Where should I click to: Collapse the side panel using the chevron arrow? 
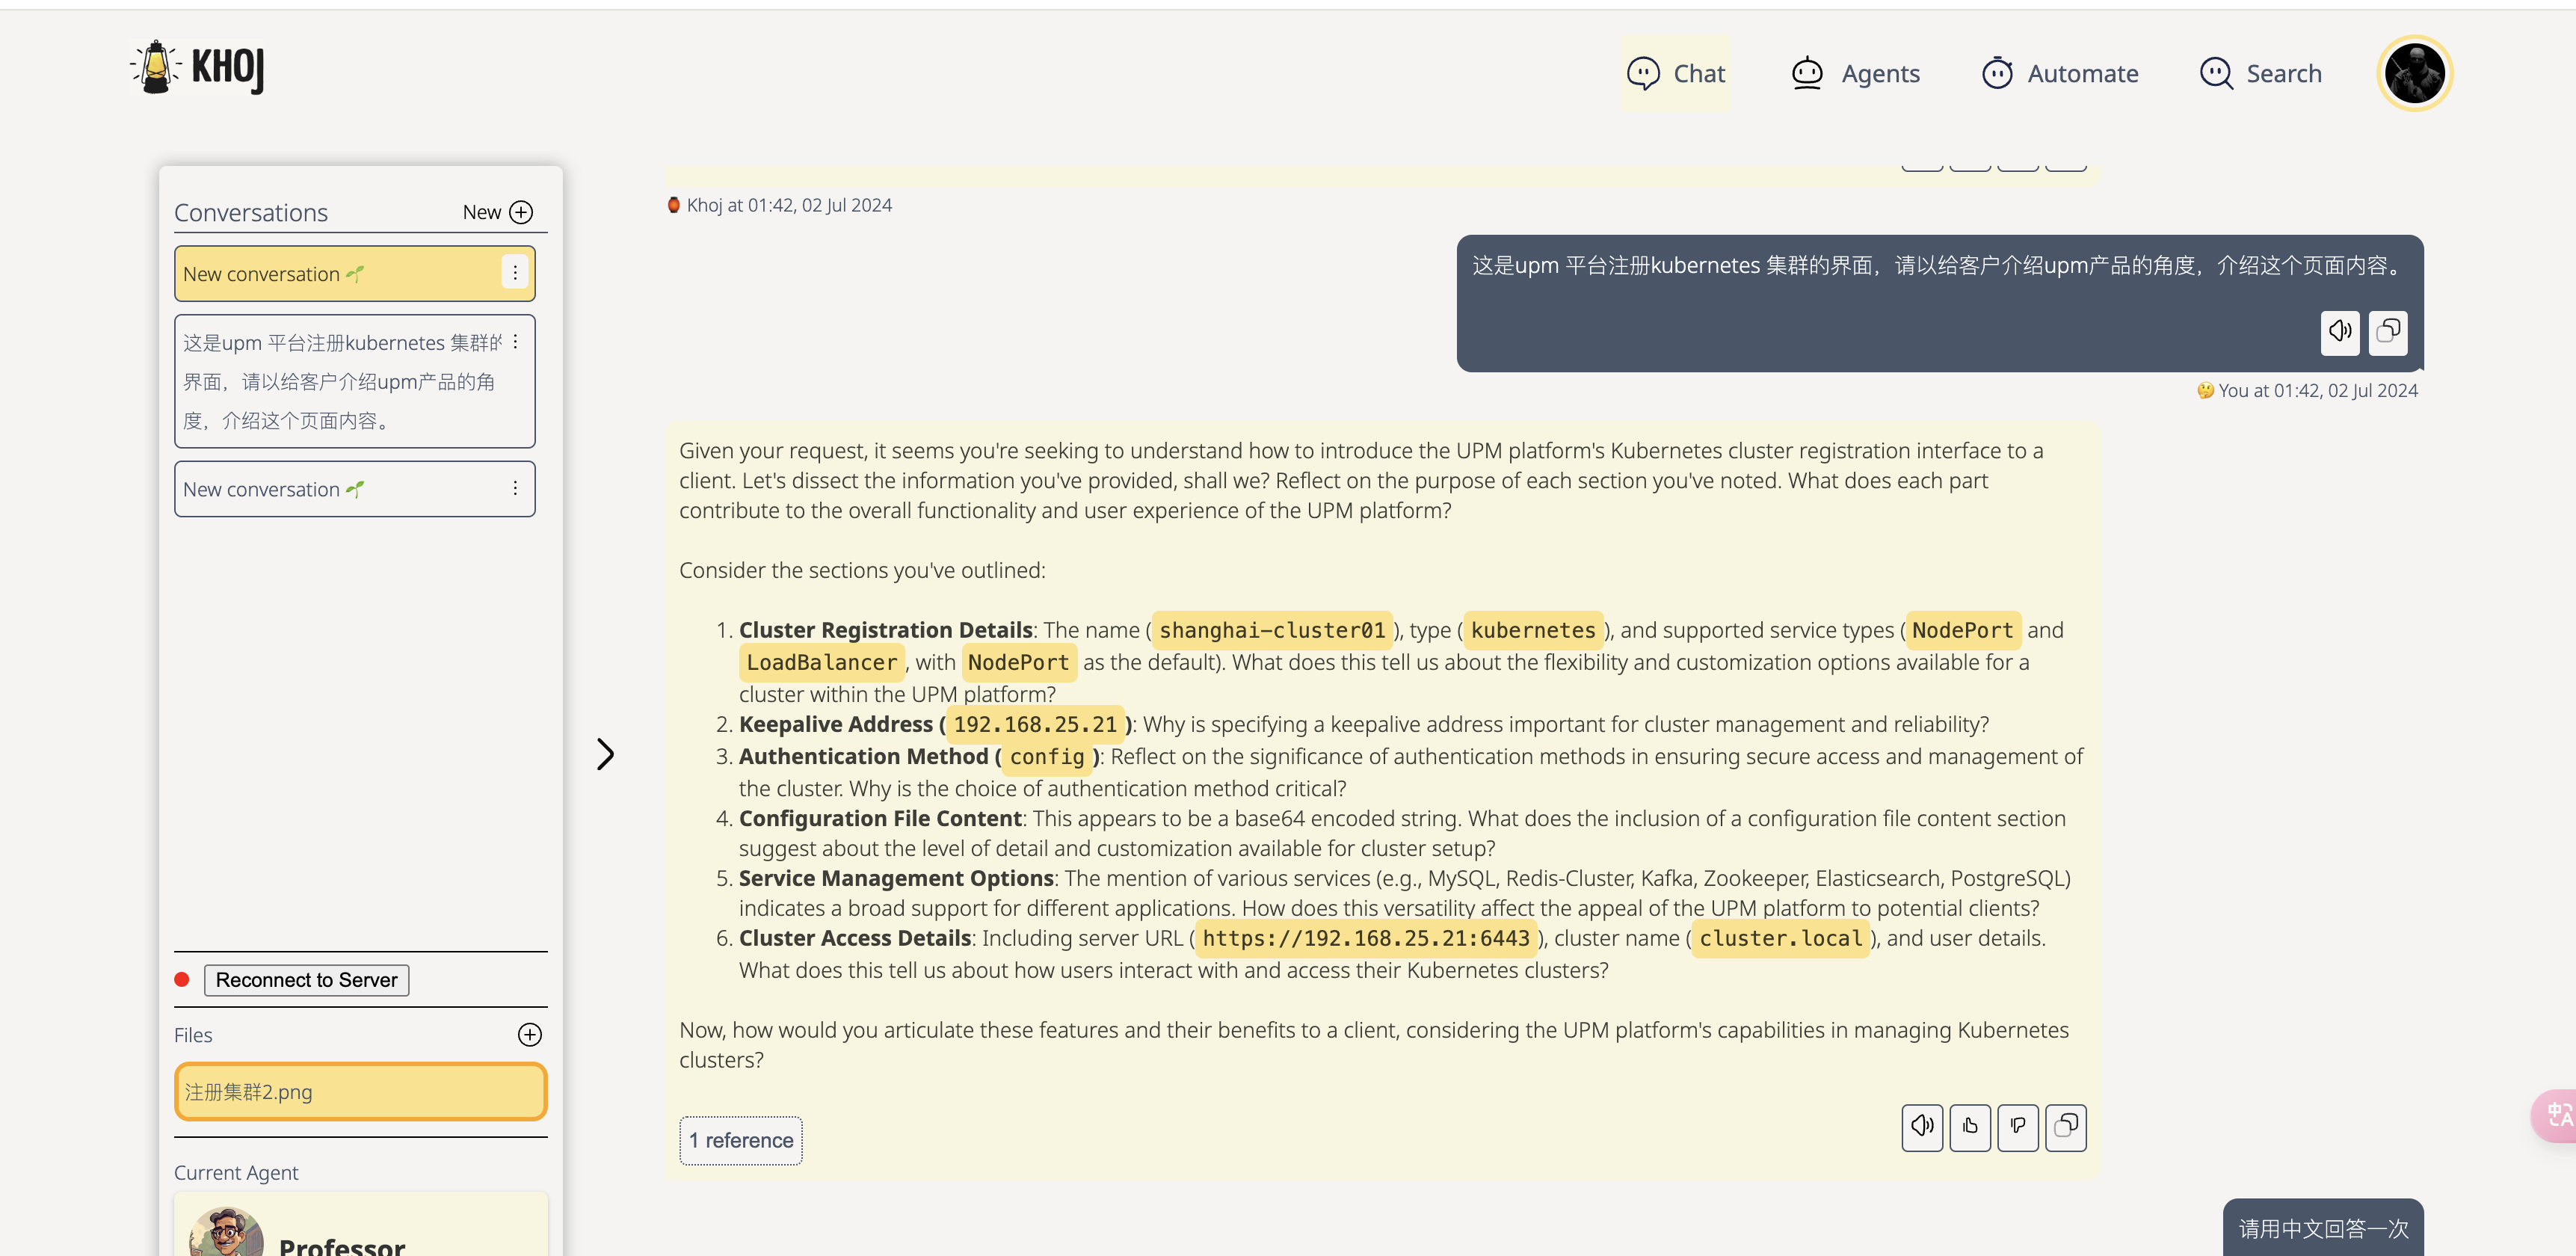coord(605,753)
